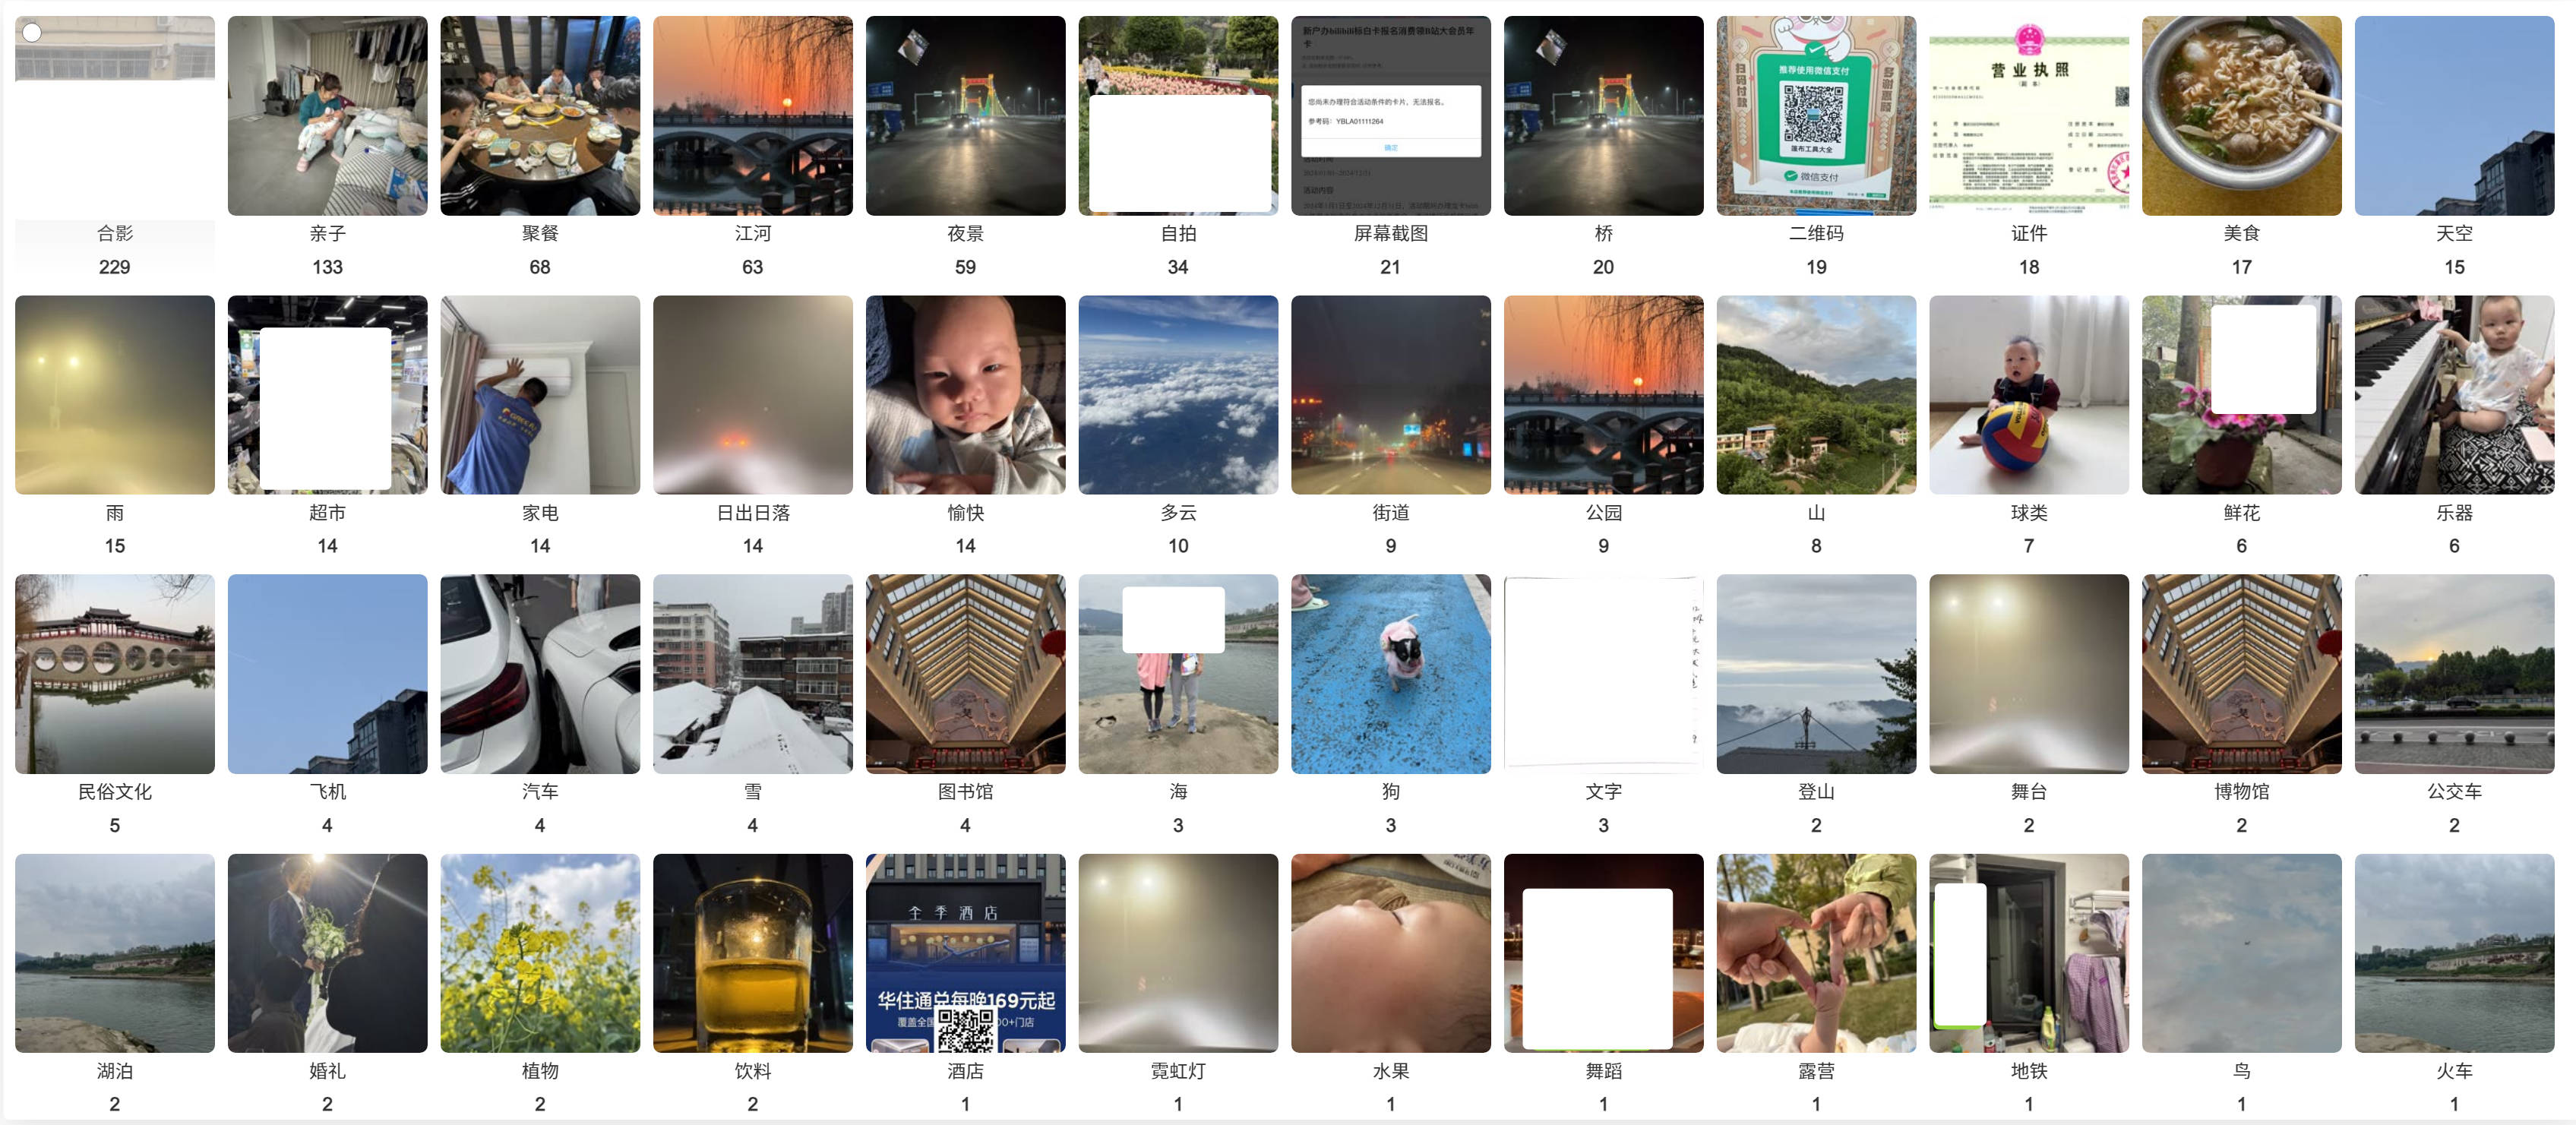The height and width of the screenshot is (1125, 2576).
Task: Select the 合影 album circle checkbox
Action: pyautogui.click(x=32, y=33)
